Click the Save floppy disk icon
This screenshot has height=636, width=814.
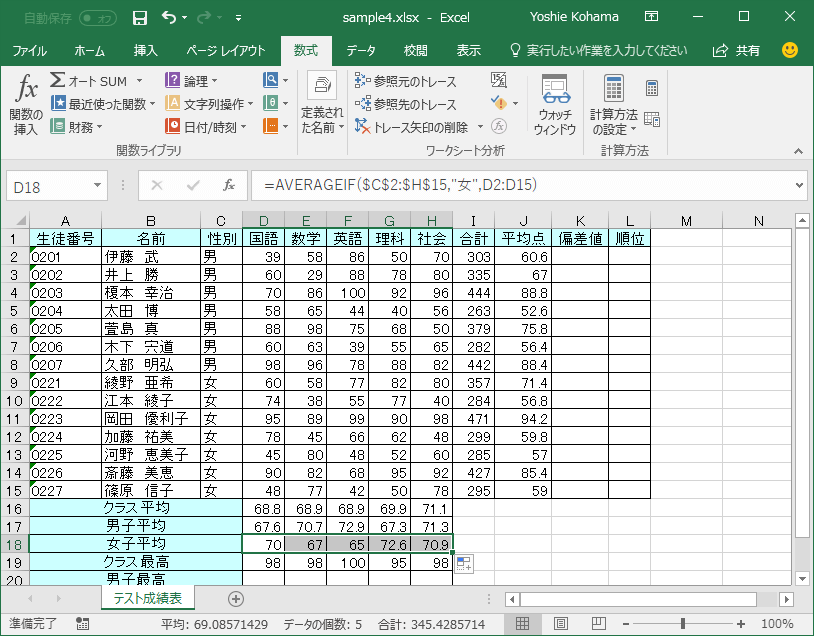coord(140,18)
